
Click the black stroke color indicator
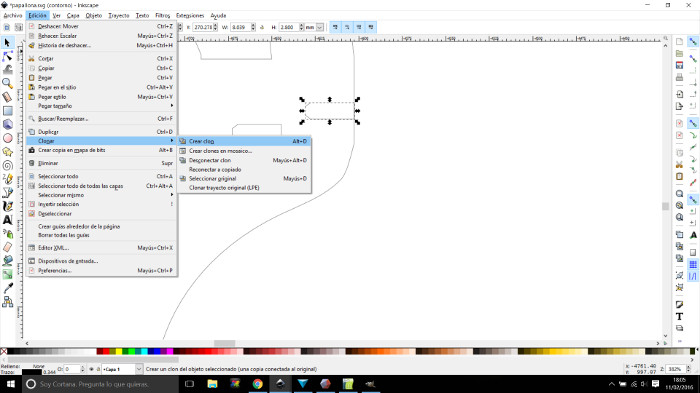point(32,372)
